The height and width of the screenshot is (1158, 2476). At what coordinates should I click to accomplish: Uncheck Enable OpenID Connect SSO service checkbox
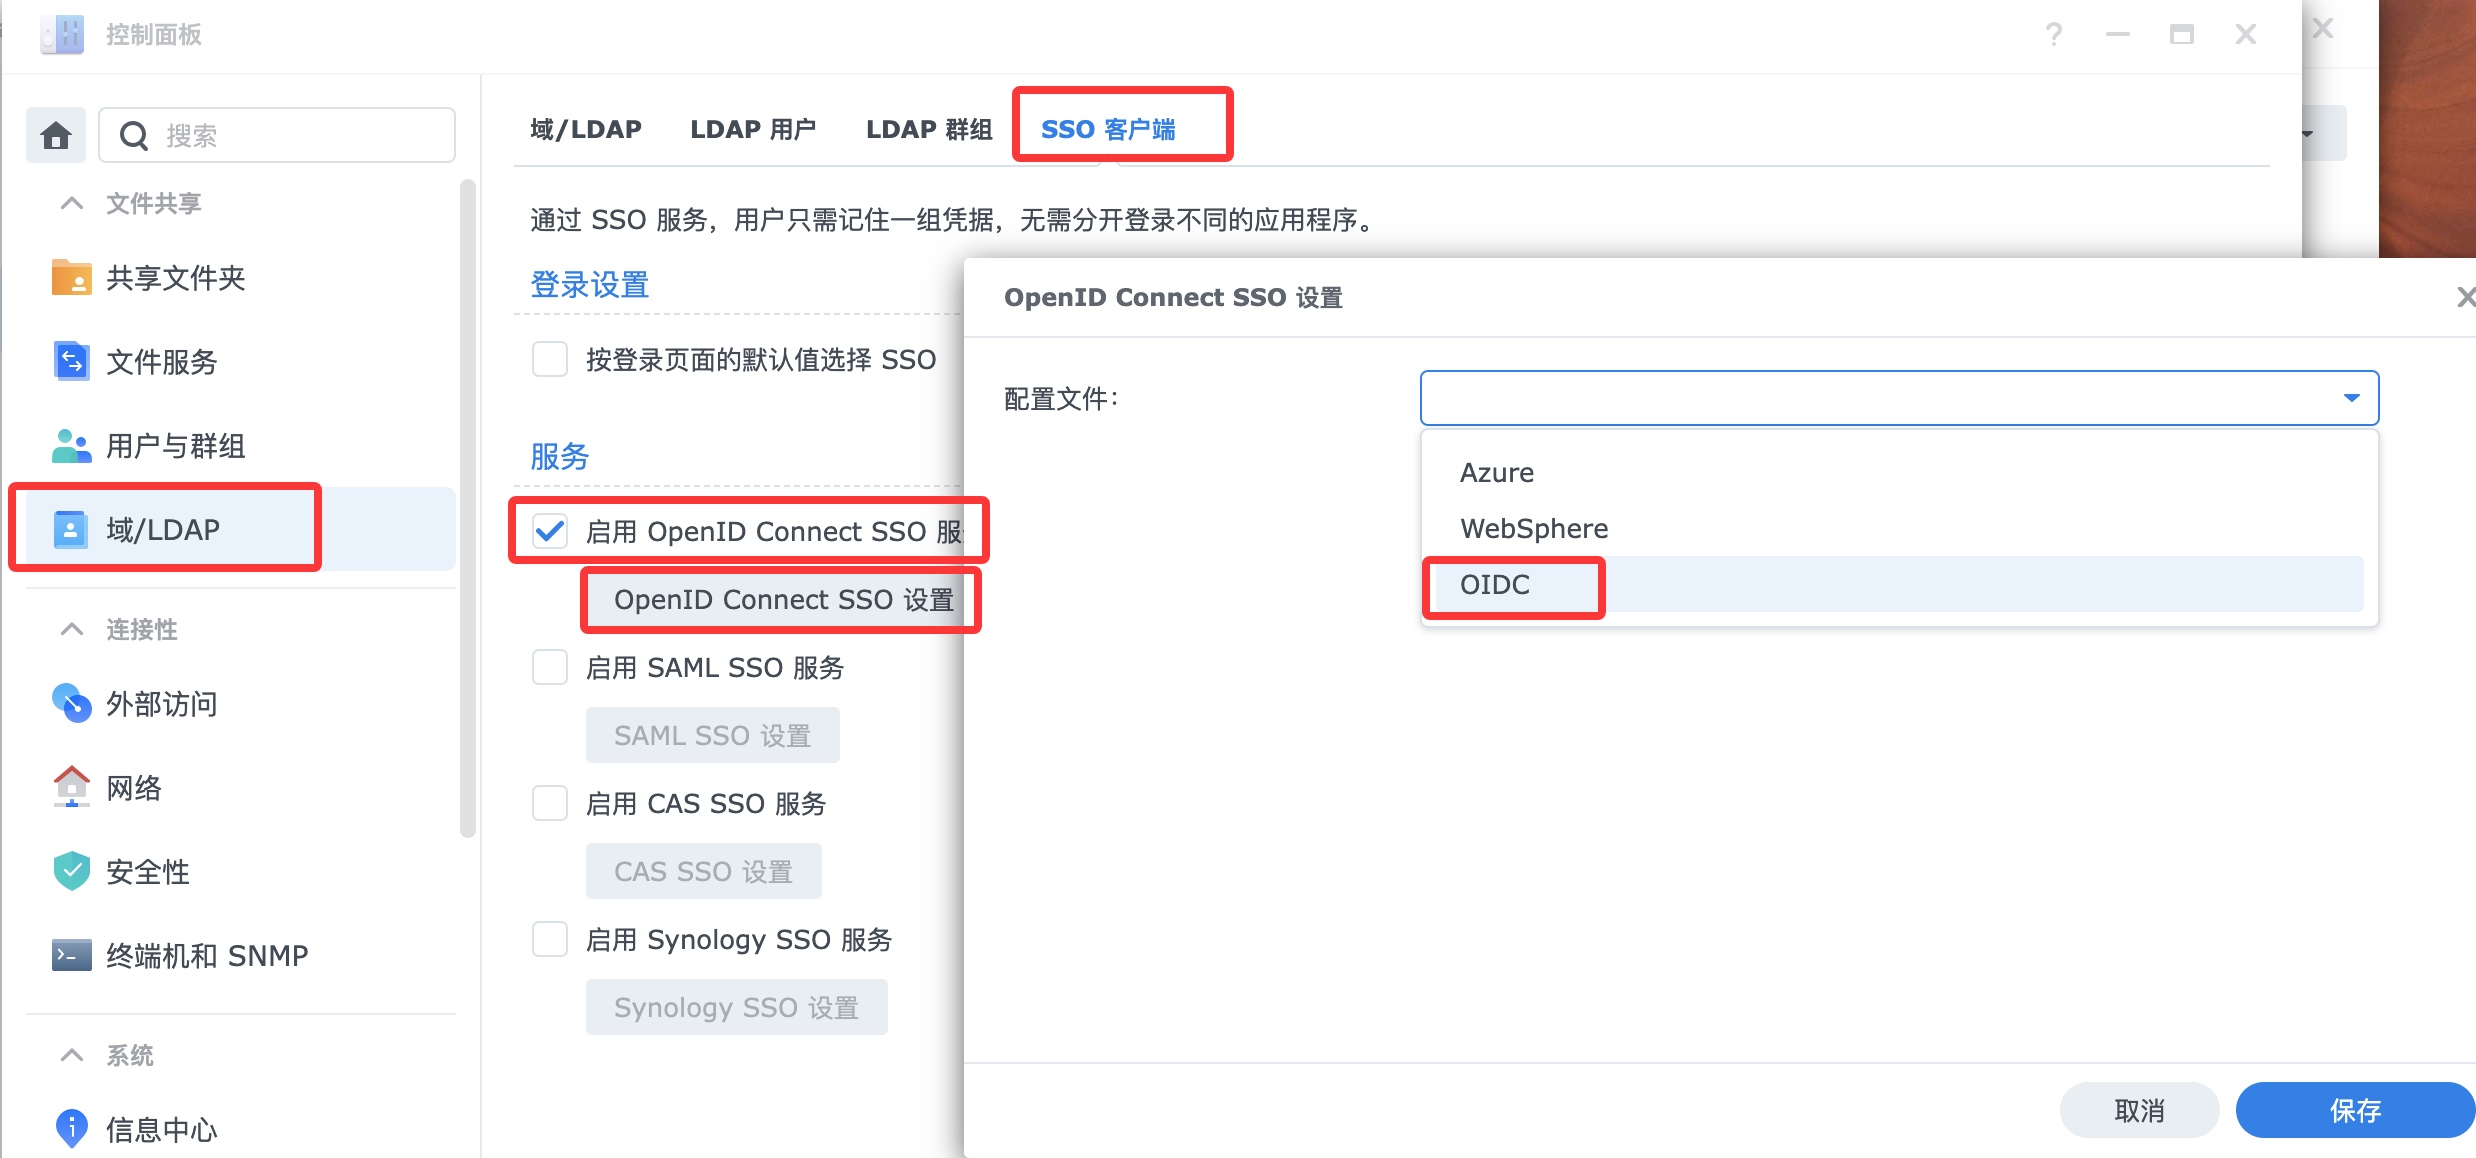[x=550, y=531]
